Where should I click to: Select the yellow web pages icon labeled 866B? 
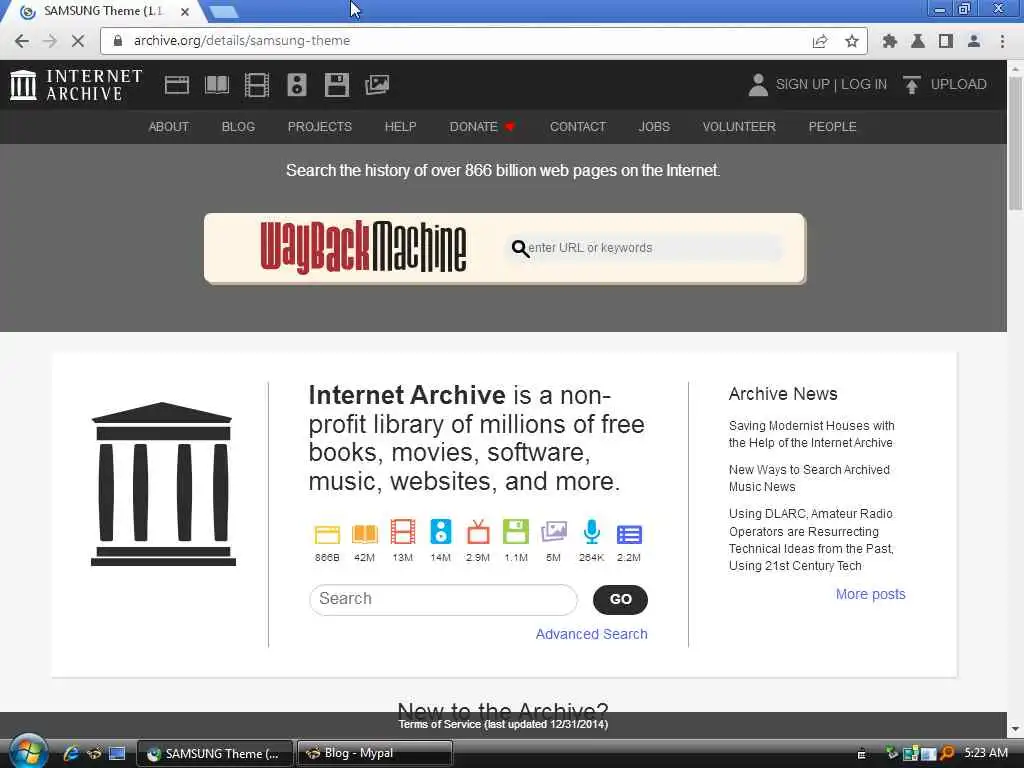coord(327,534)
